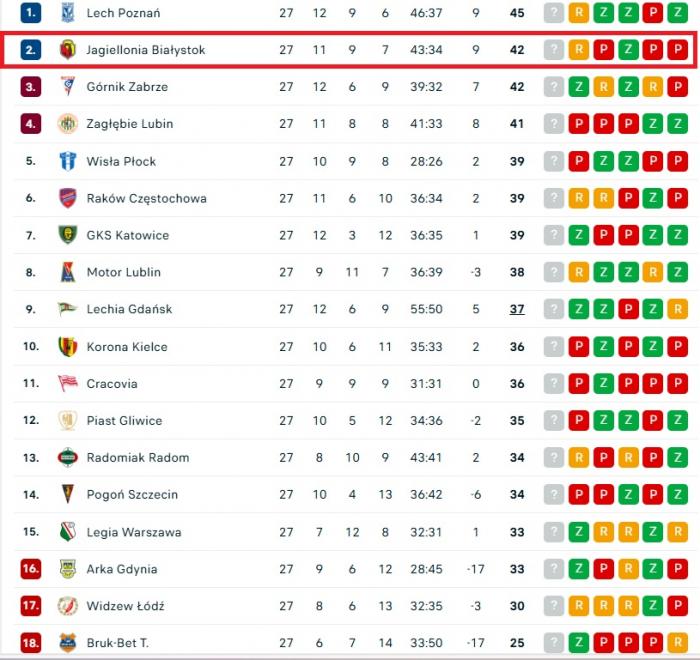Click the Raków Częstochowa club crest
Viewport: 700px width, 660px height.
(68, 198)
